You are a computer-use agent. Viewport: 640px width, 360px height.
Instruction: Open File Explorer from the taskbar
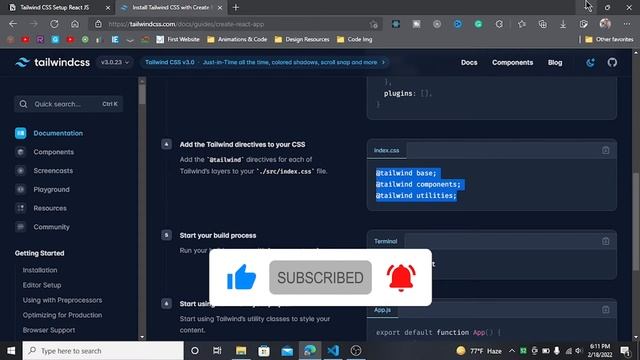[241, 351]
